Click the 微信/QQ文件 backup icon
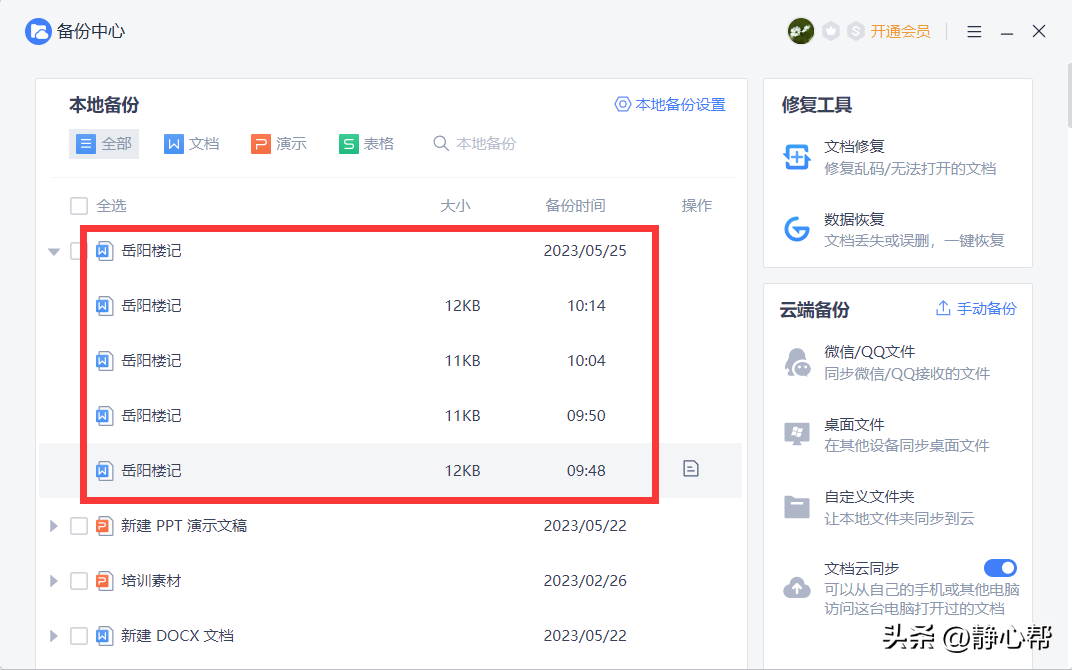1072x670 pixels. pos(796,362)
